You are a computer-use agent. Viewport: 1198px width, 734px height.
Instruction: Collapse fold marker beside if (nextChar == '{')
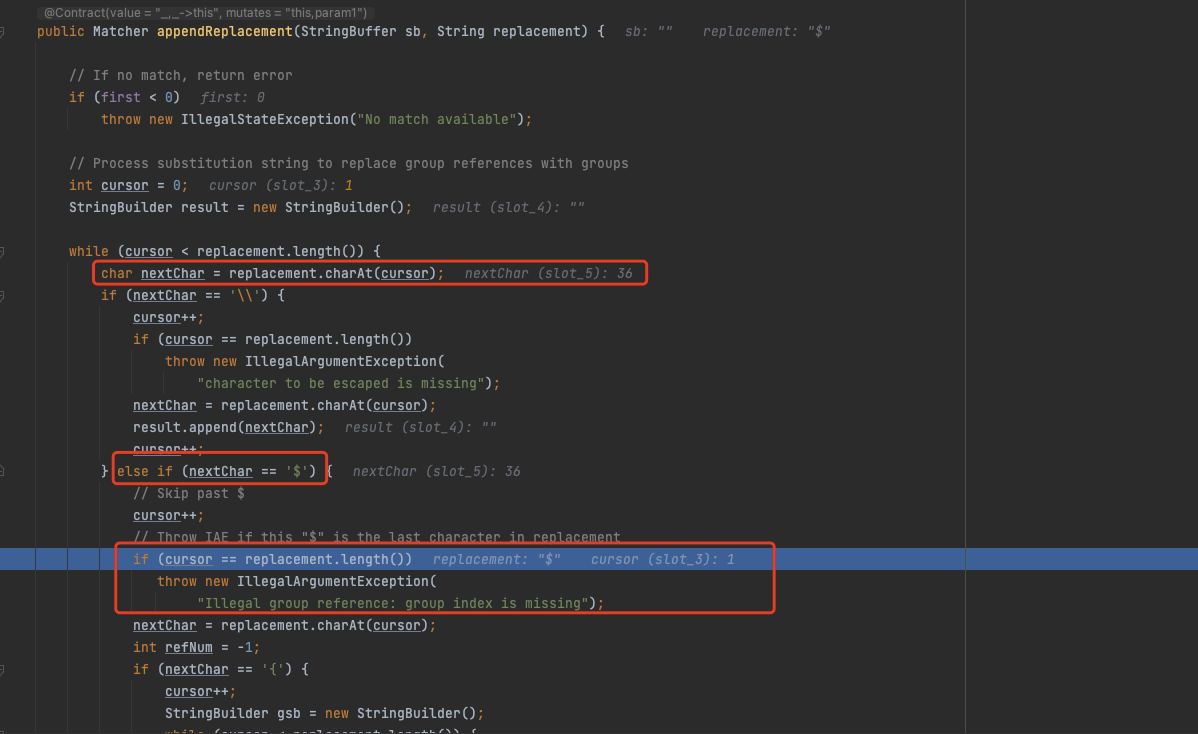2,670
